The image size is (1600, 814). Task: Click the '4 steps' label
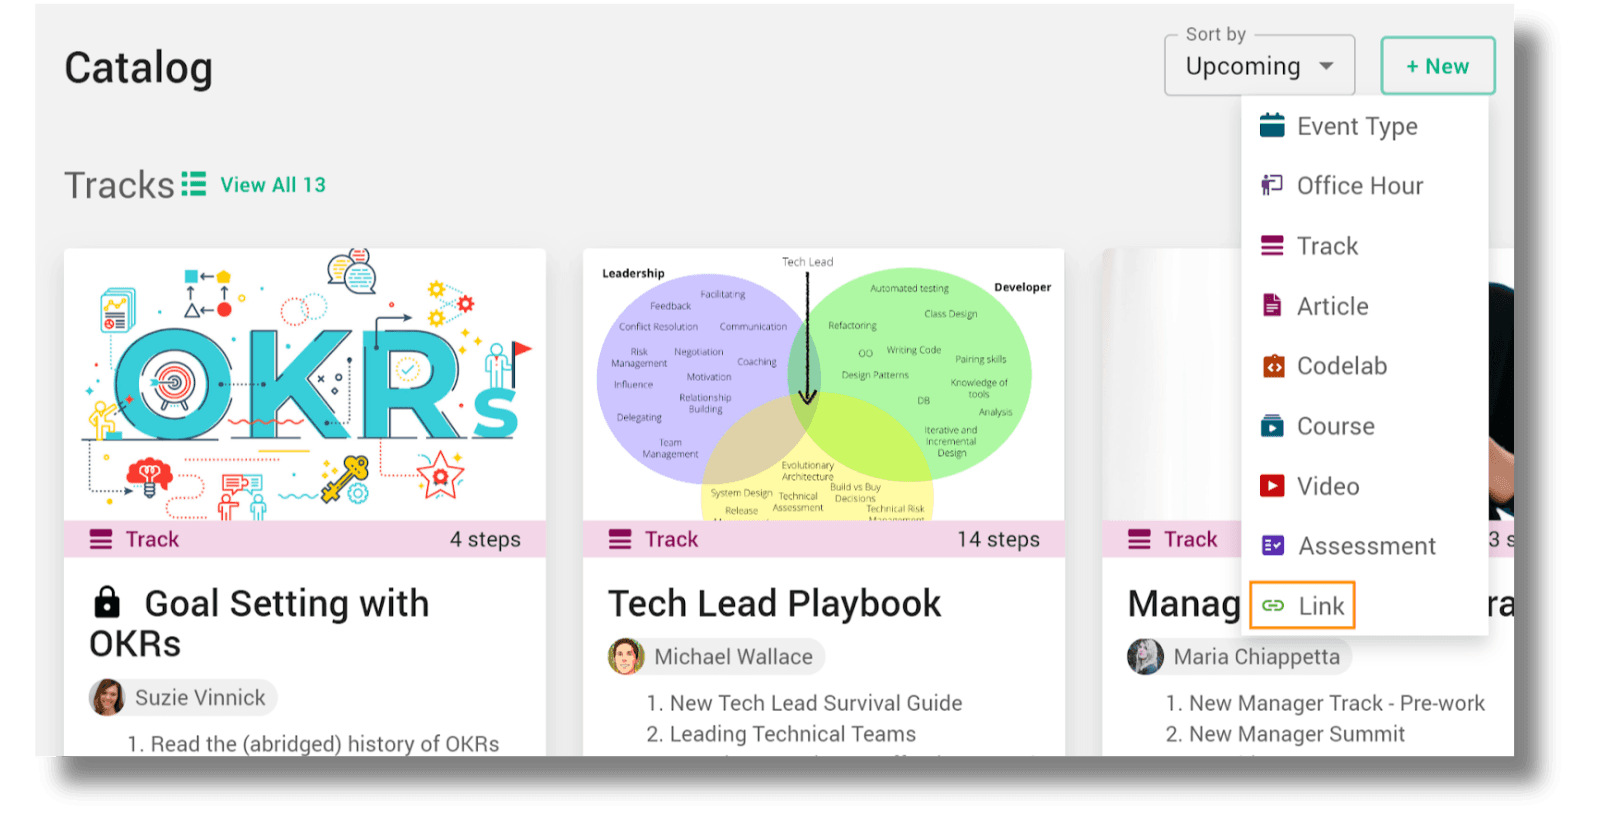click(485, 539)
